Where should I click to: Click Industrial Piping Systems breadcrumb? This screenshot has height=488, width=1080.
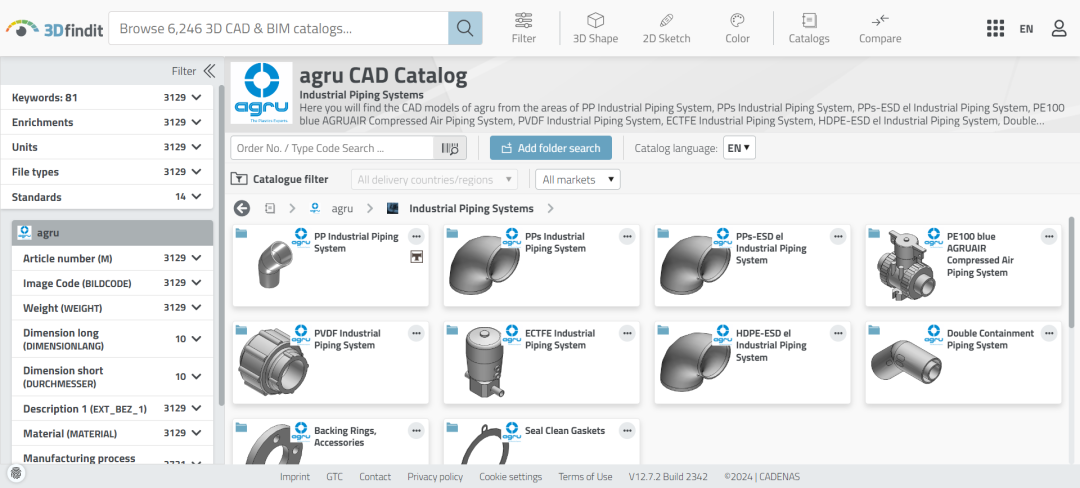tap(471, 208)
